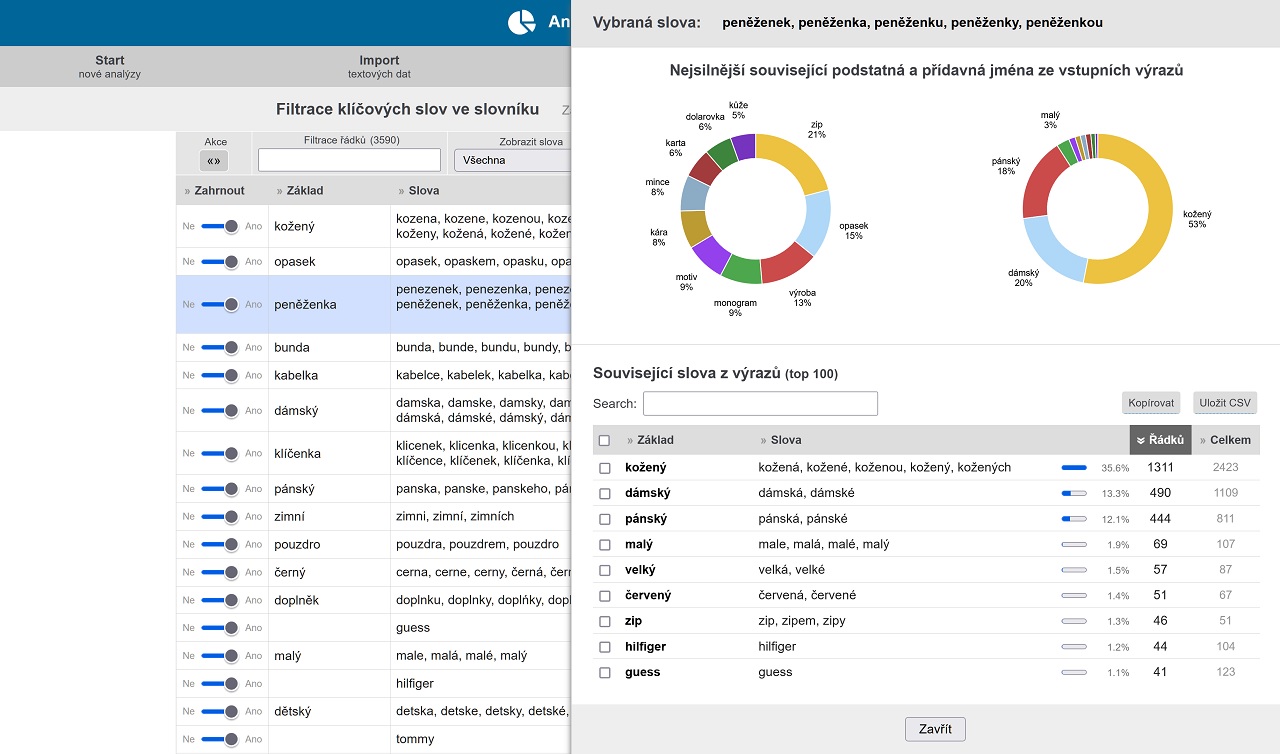This screenshot has width=1280, height=754.
Task: Click the dámský 20% segment in right donut chart
Action: [x=1050, y=248]
